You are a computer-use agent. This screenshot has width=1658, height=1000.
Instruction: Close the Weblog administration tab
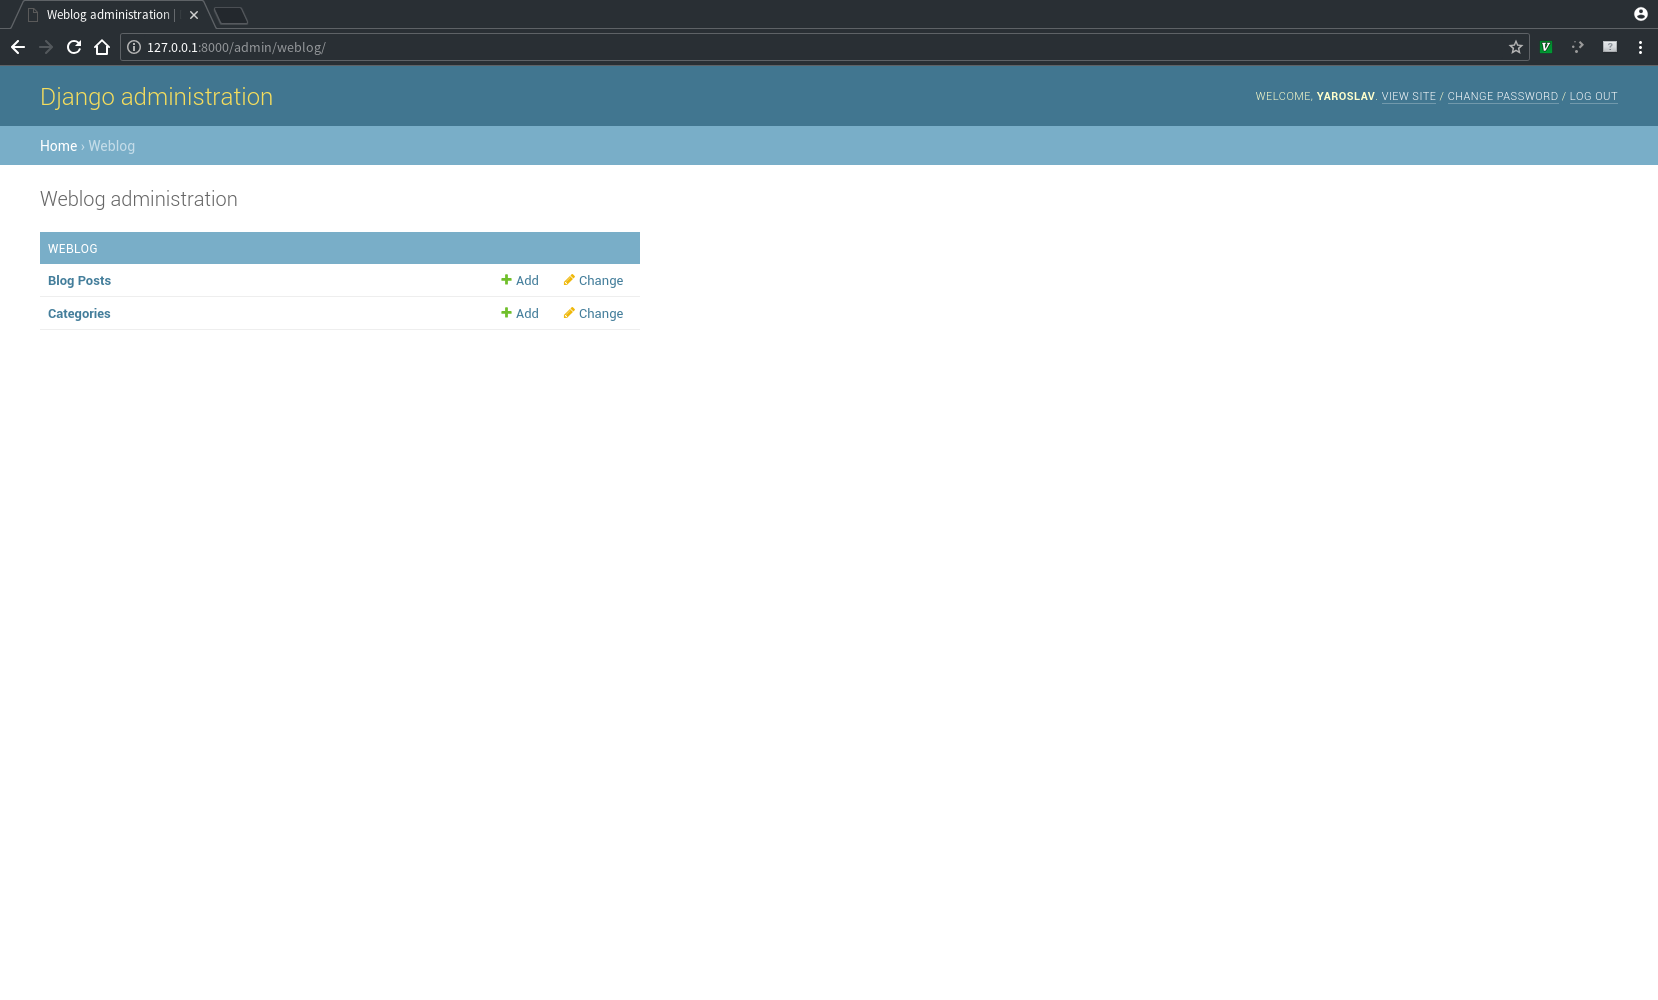[x=194, y=15]
